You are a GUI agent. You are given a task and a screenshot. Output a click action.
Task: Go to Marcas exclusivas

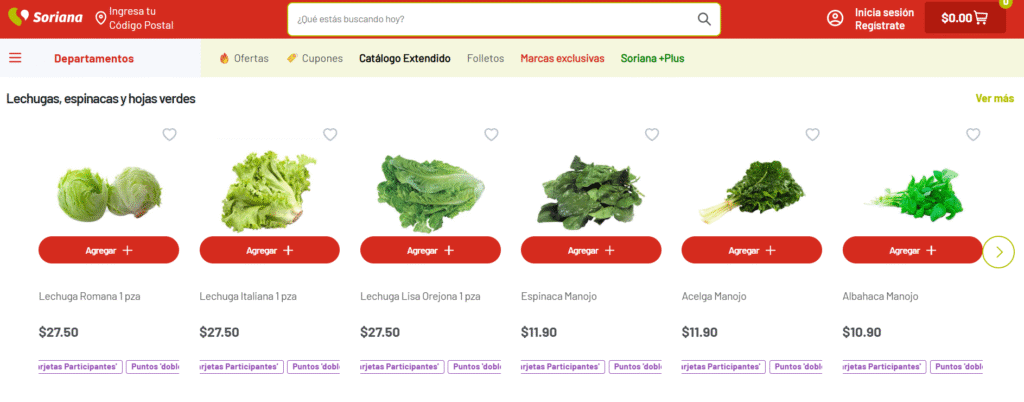point(562,58)
